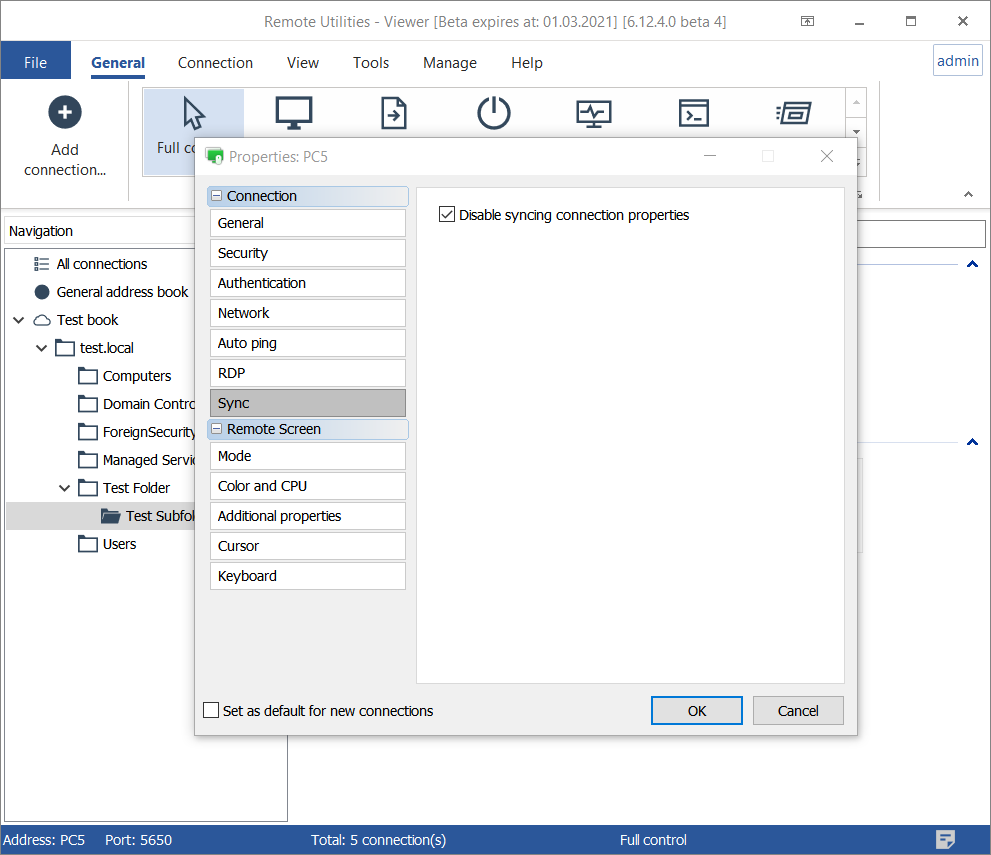
Task: Collapse the Connection section in Properties
Action: pyautogui.click(x=216, y=196)
